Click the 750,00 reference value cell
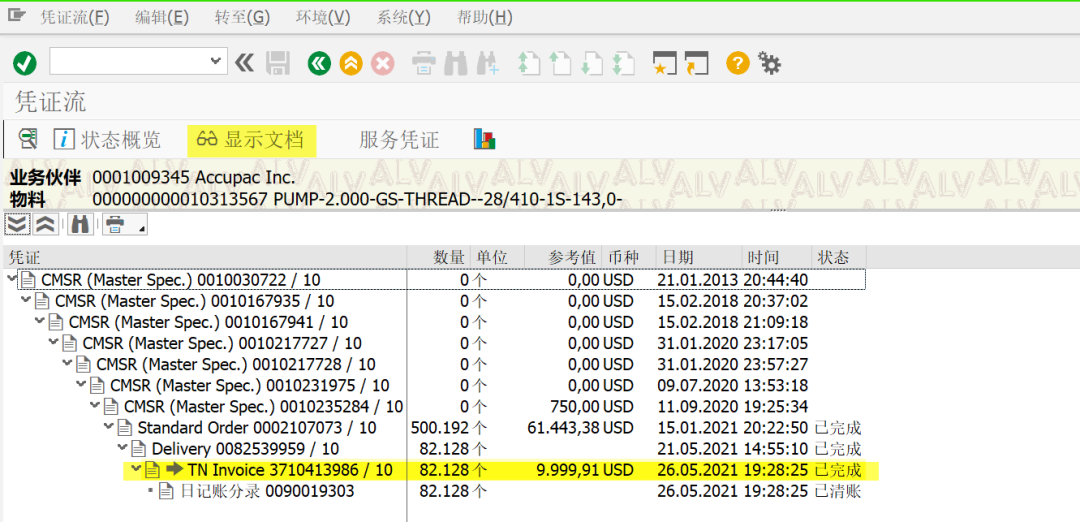Screen dimensions: 1080x522 click(x=576, y=406)
